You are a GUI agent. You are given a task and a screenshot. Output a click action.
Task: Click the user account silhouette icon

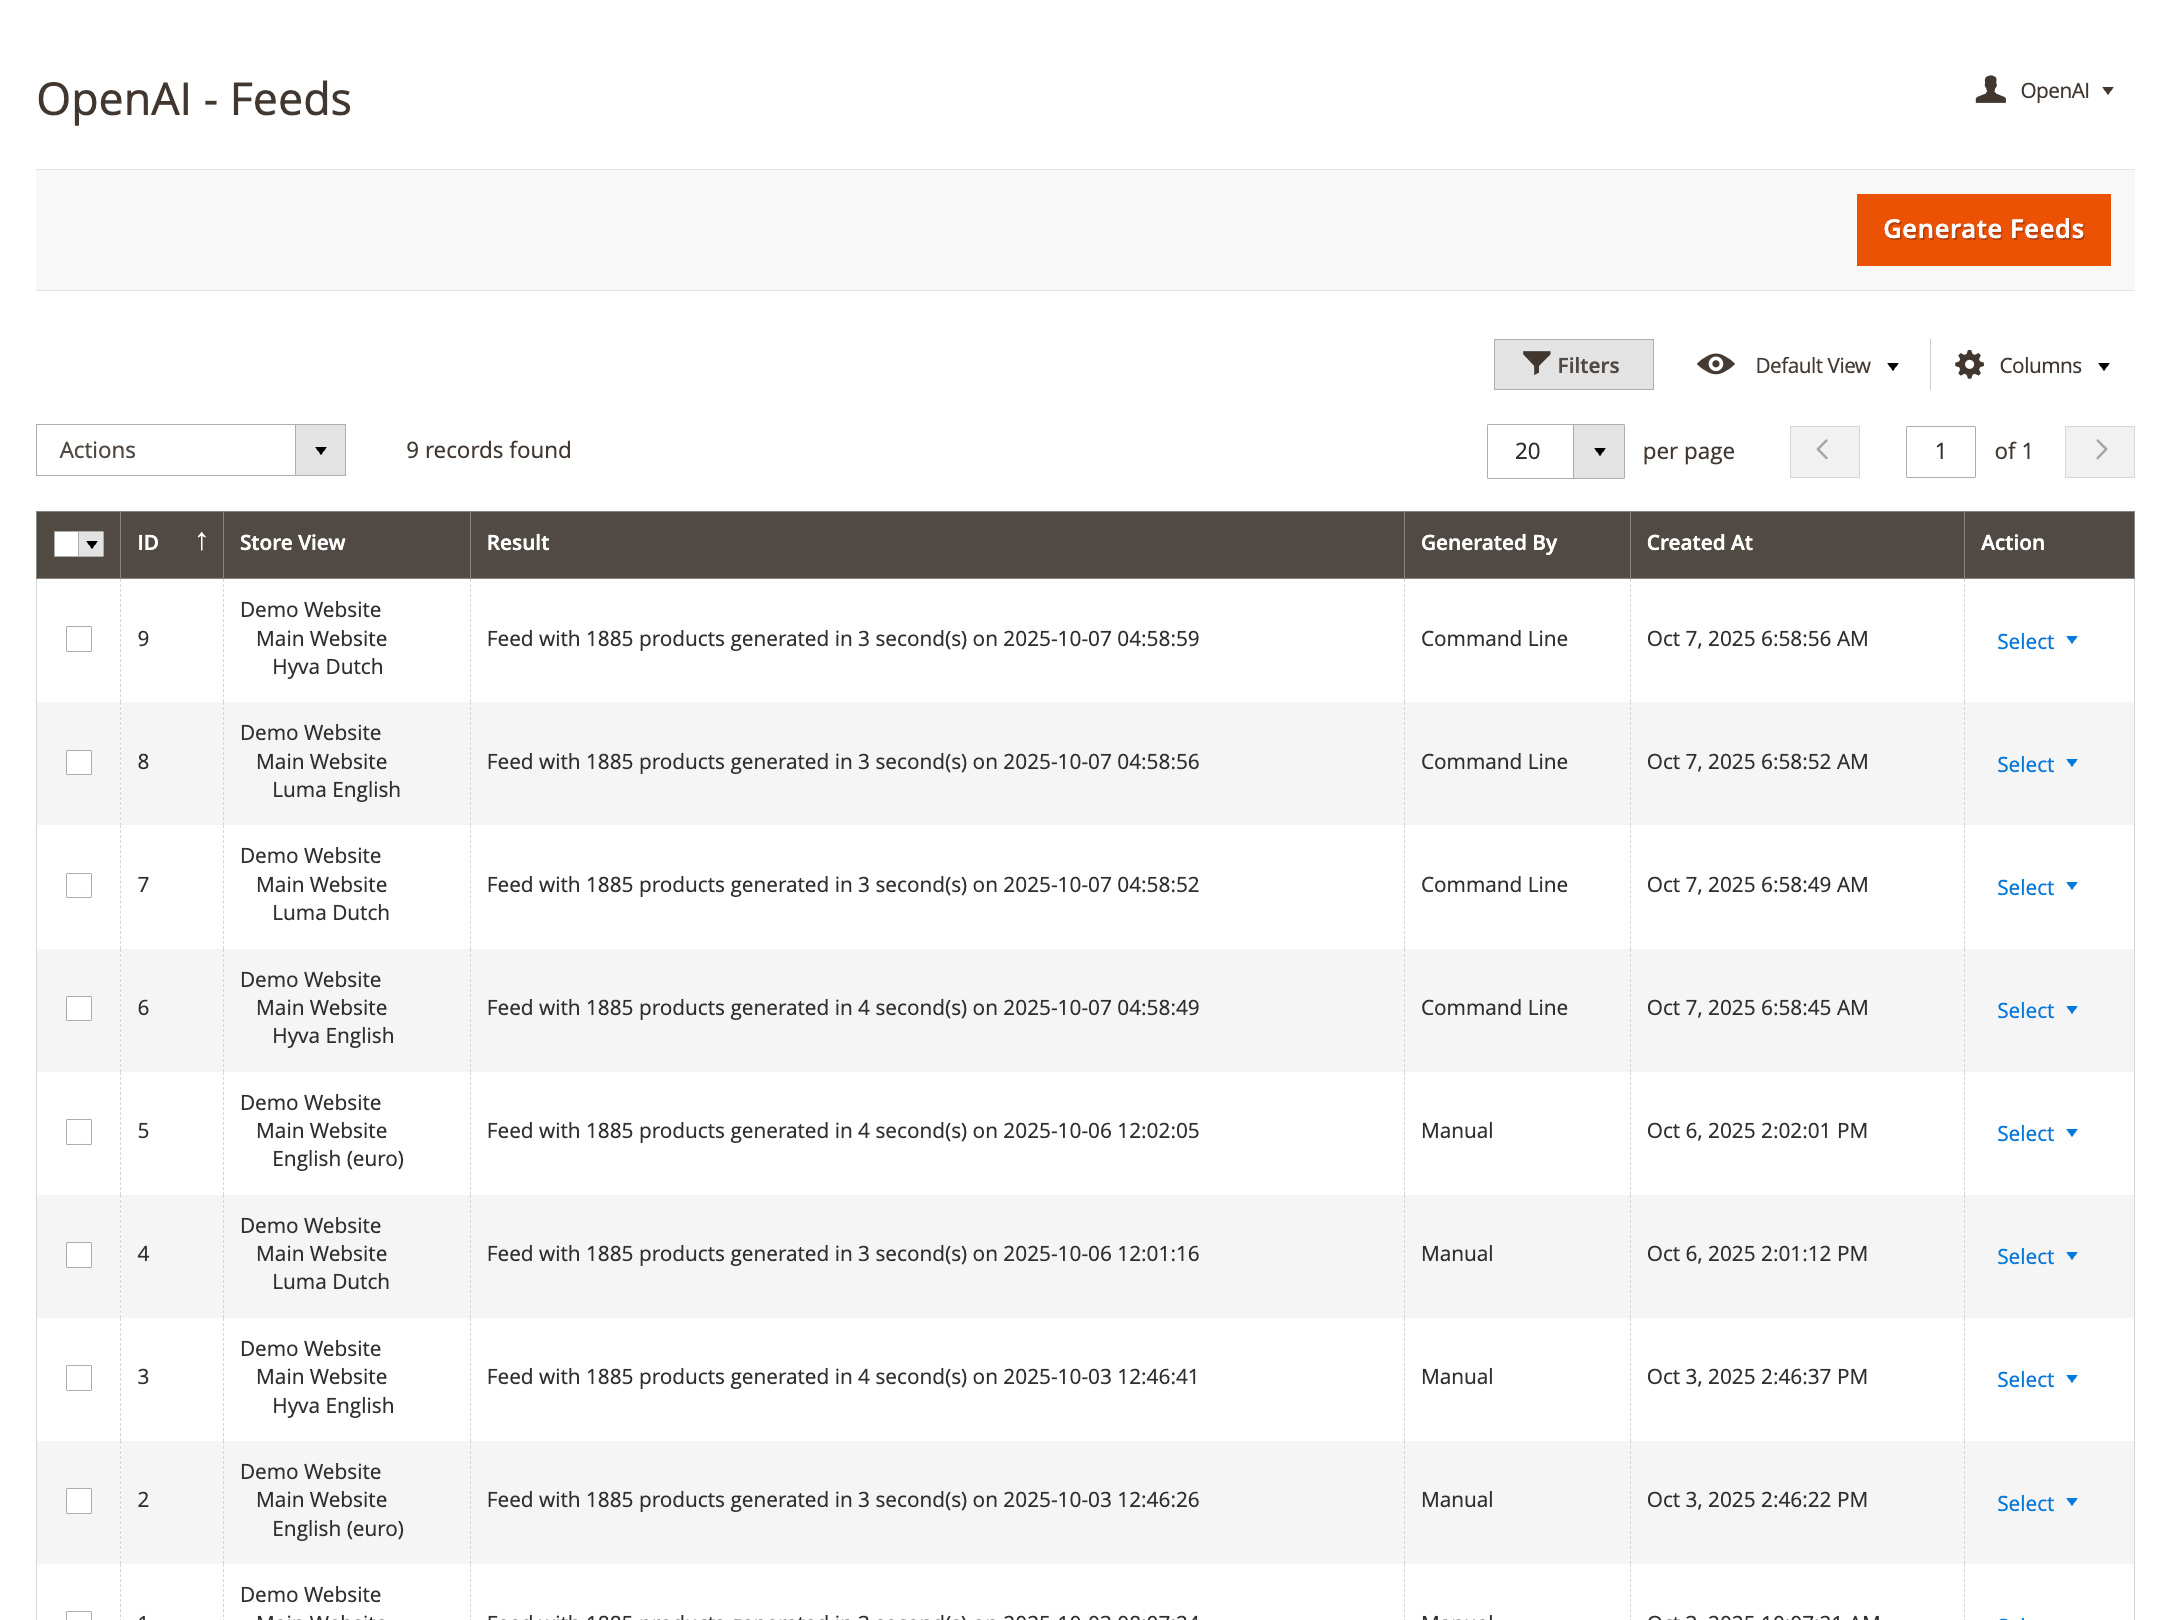1990,90
